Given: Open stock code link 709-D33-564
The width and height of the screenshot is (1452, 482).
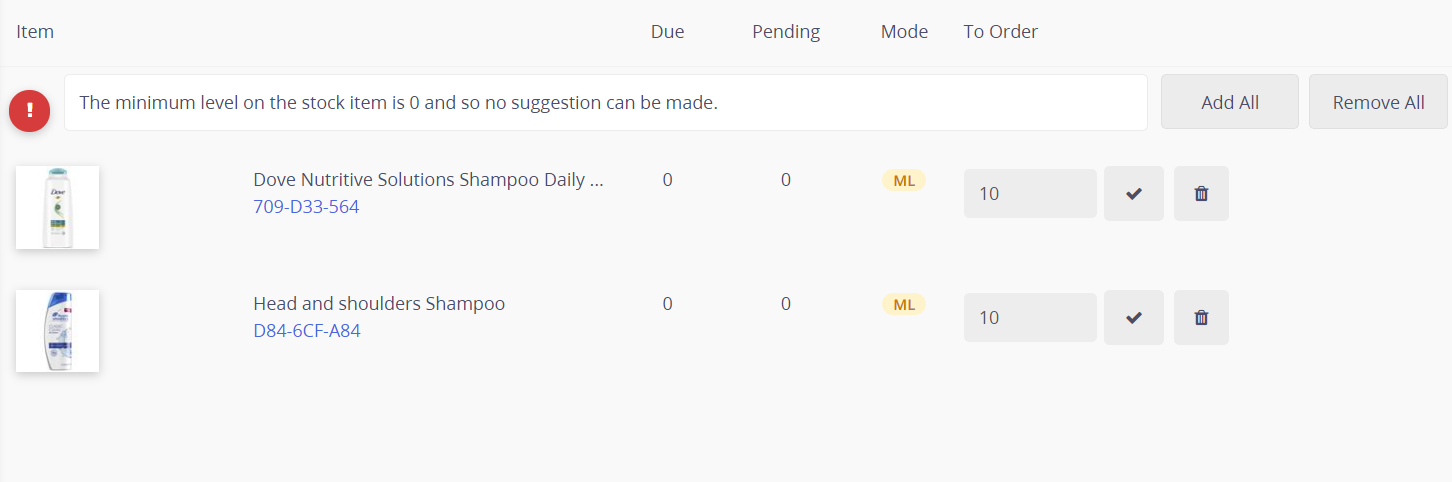Looking at the screenshot, I should (x=306, y=207).
